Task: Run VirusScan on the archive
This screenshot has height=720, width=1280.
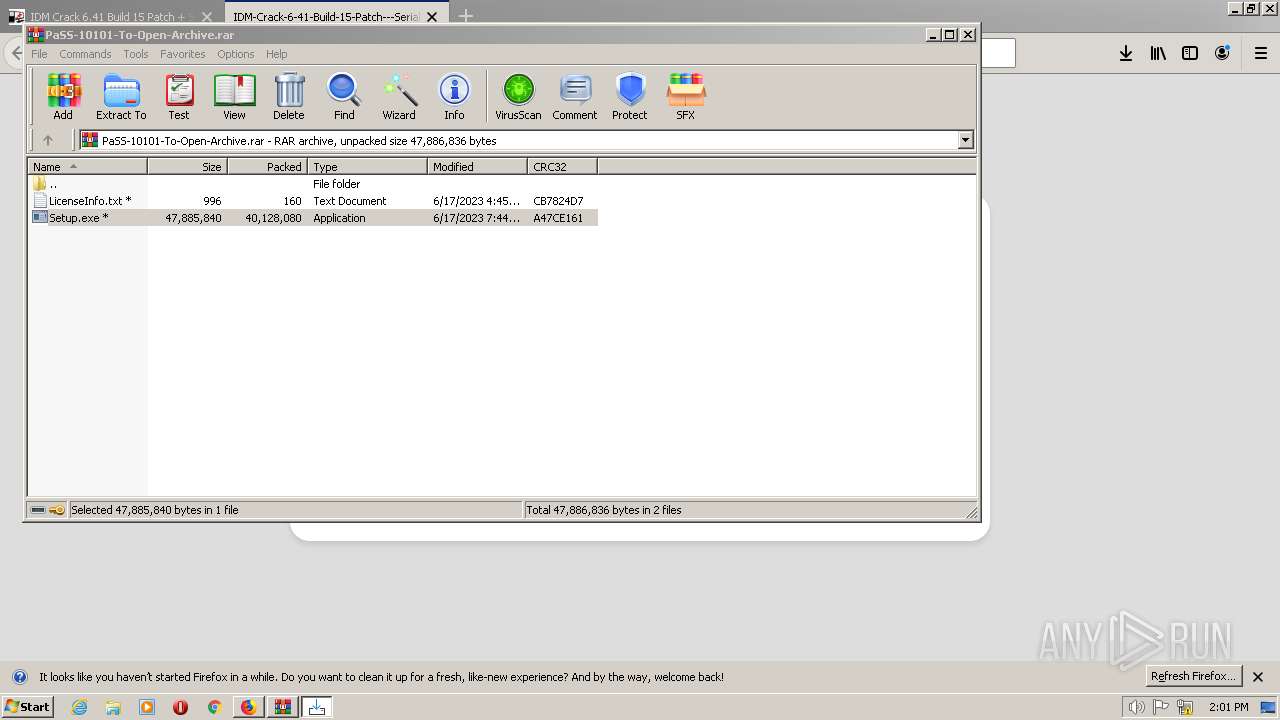Action: pyautogui.click(x=518, y=97)
